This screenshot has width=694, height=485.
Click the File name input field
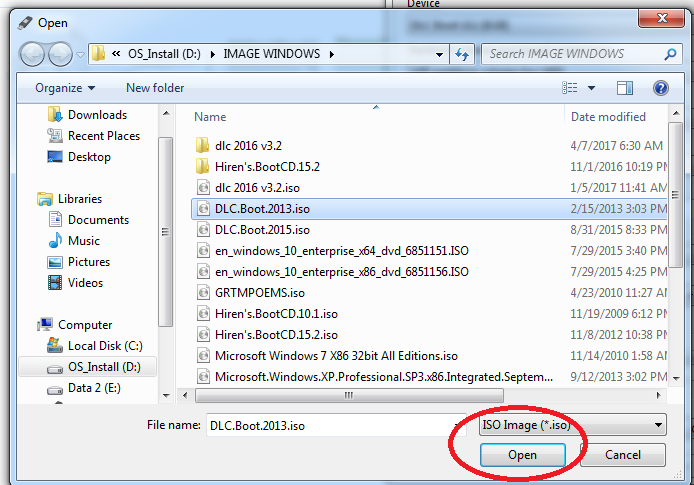pyautogui.click(x=336, y=425)
